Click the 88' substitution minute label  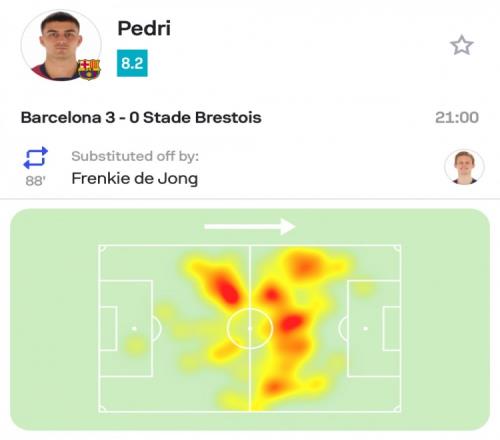(35, 181)
